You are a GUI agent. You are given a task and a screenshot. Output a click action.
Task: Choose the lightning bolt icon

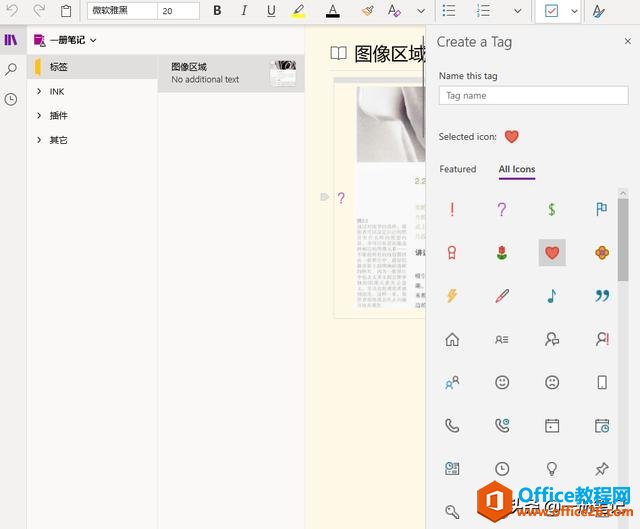[x=452, y=296]
